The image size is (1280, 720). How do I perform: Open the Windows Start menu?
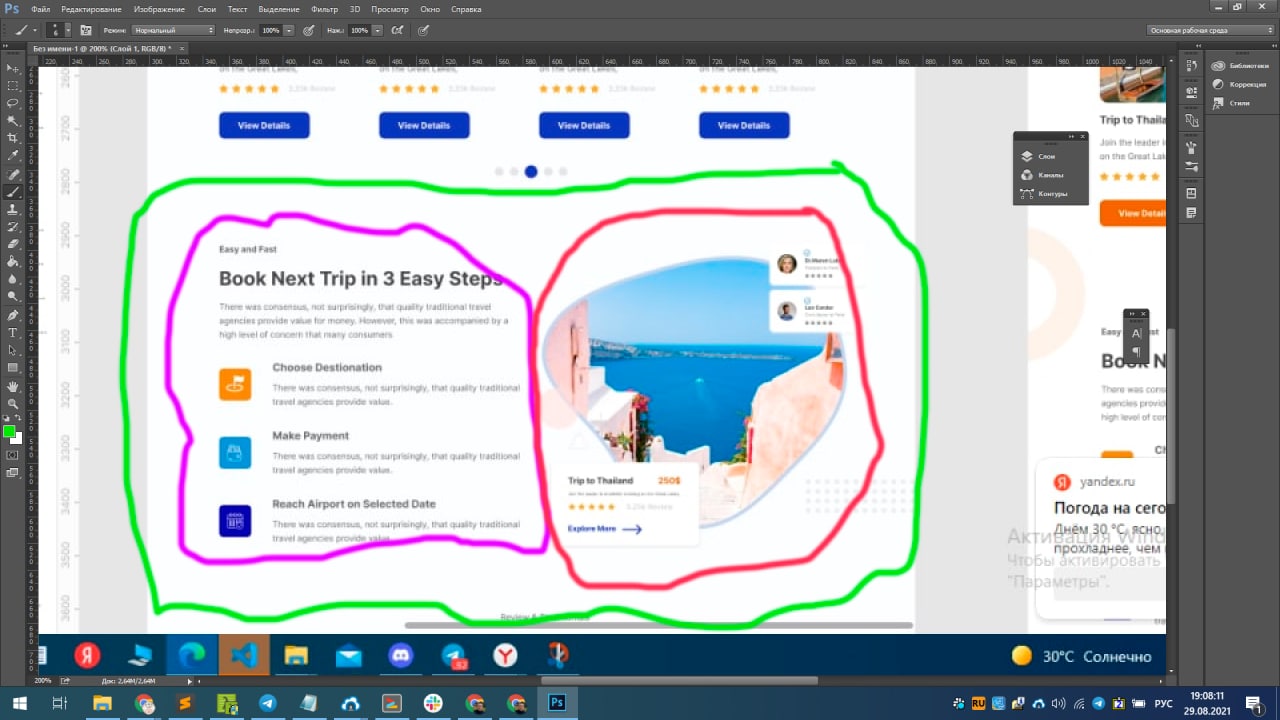18,703
